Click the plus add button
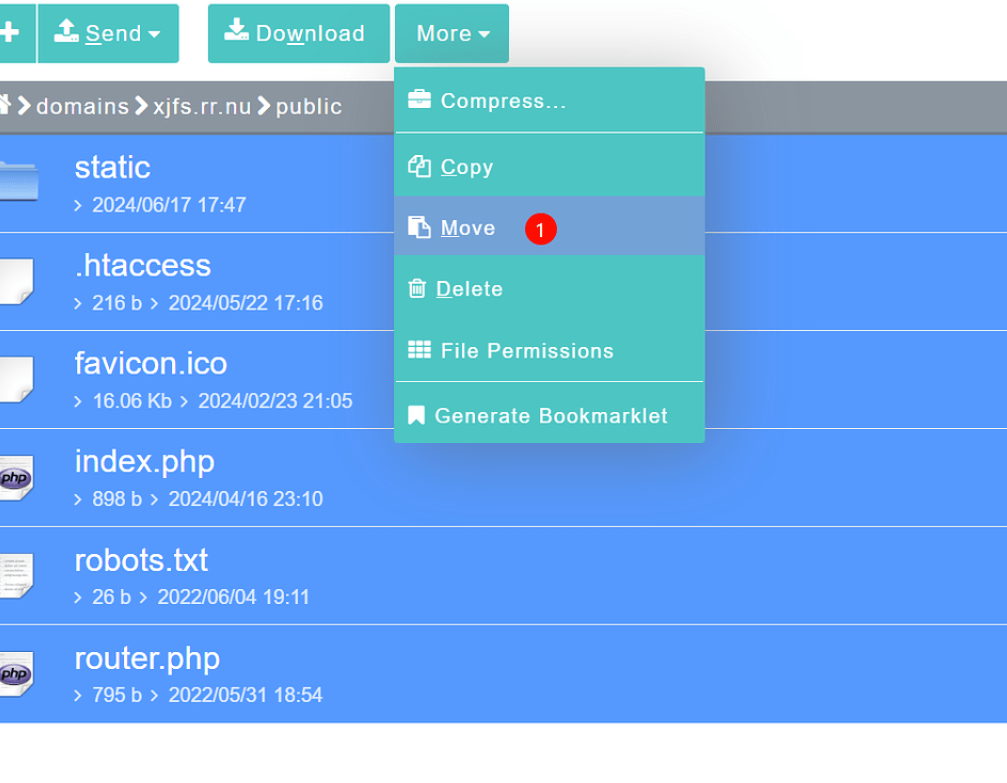The height and width of the screenshot is (783, 1007). click(12, 33)
